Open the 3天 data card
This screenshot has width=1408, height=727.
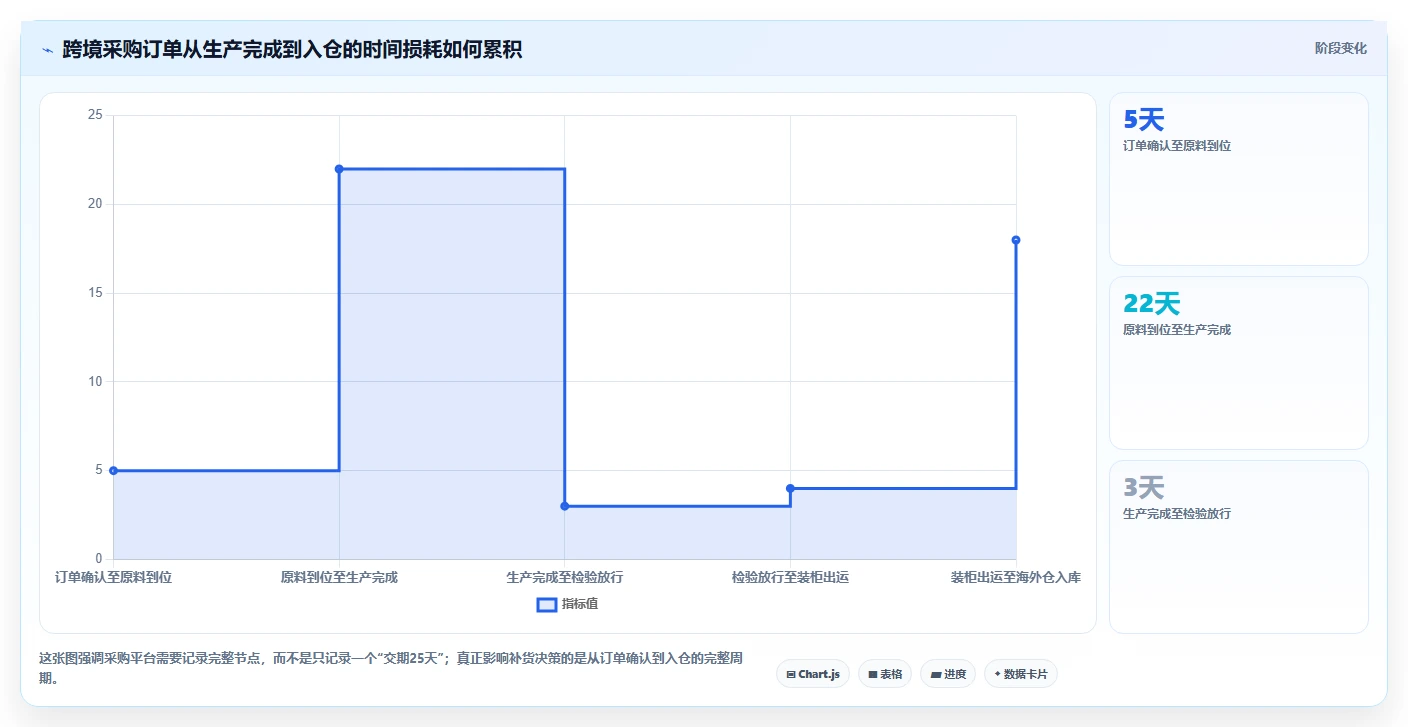(x=1239, y=547)
